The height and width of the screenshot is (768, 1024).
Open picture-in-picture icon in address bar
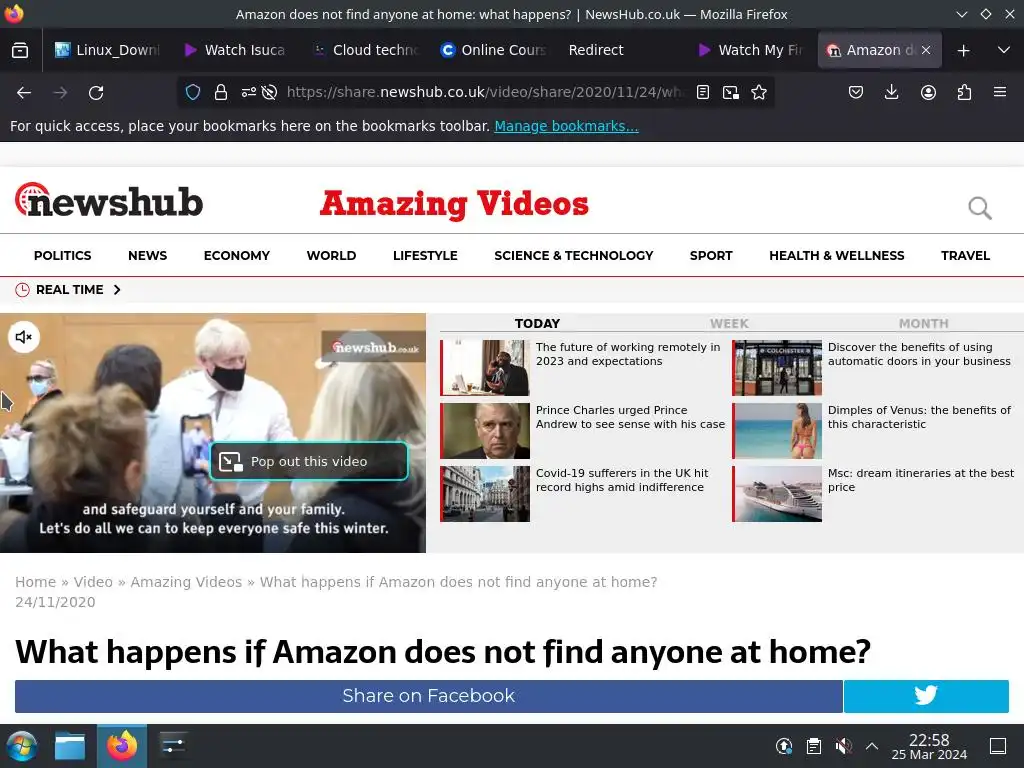coord(731,93)
